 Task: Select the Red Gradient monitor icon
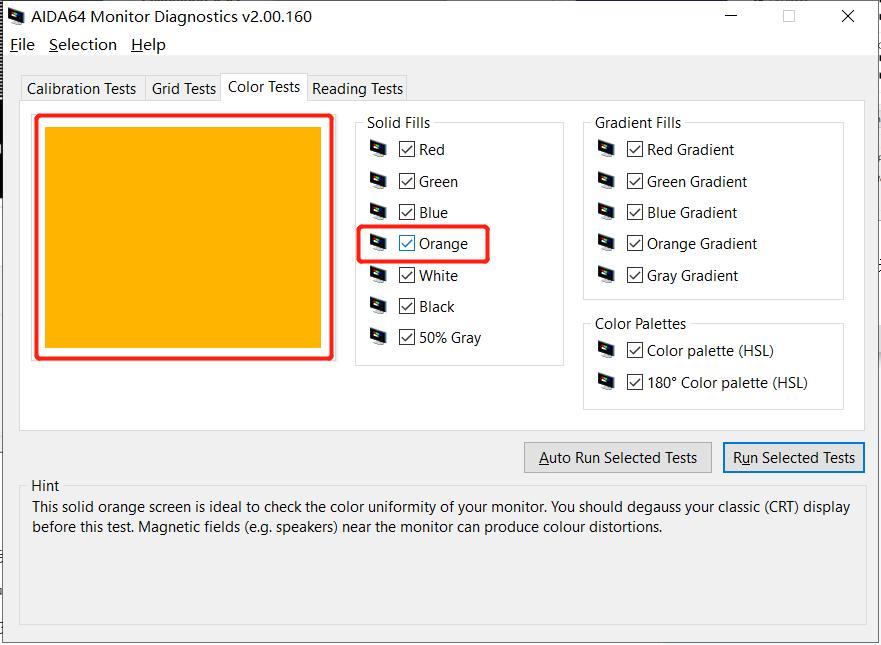(x=607, y=150)
